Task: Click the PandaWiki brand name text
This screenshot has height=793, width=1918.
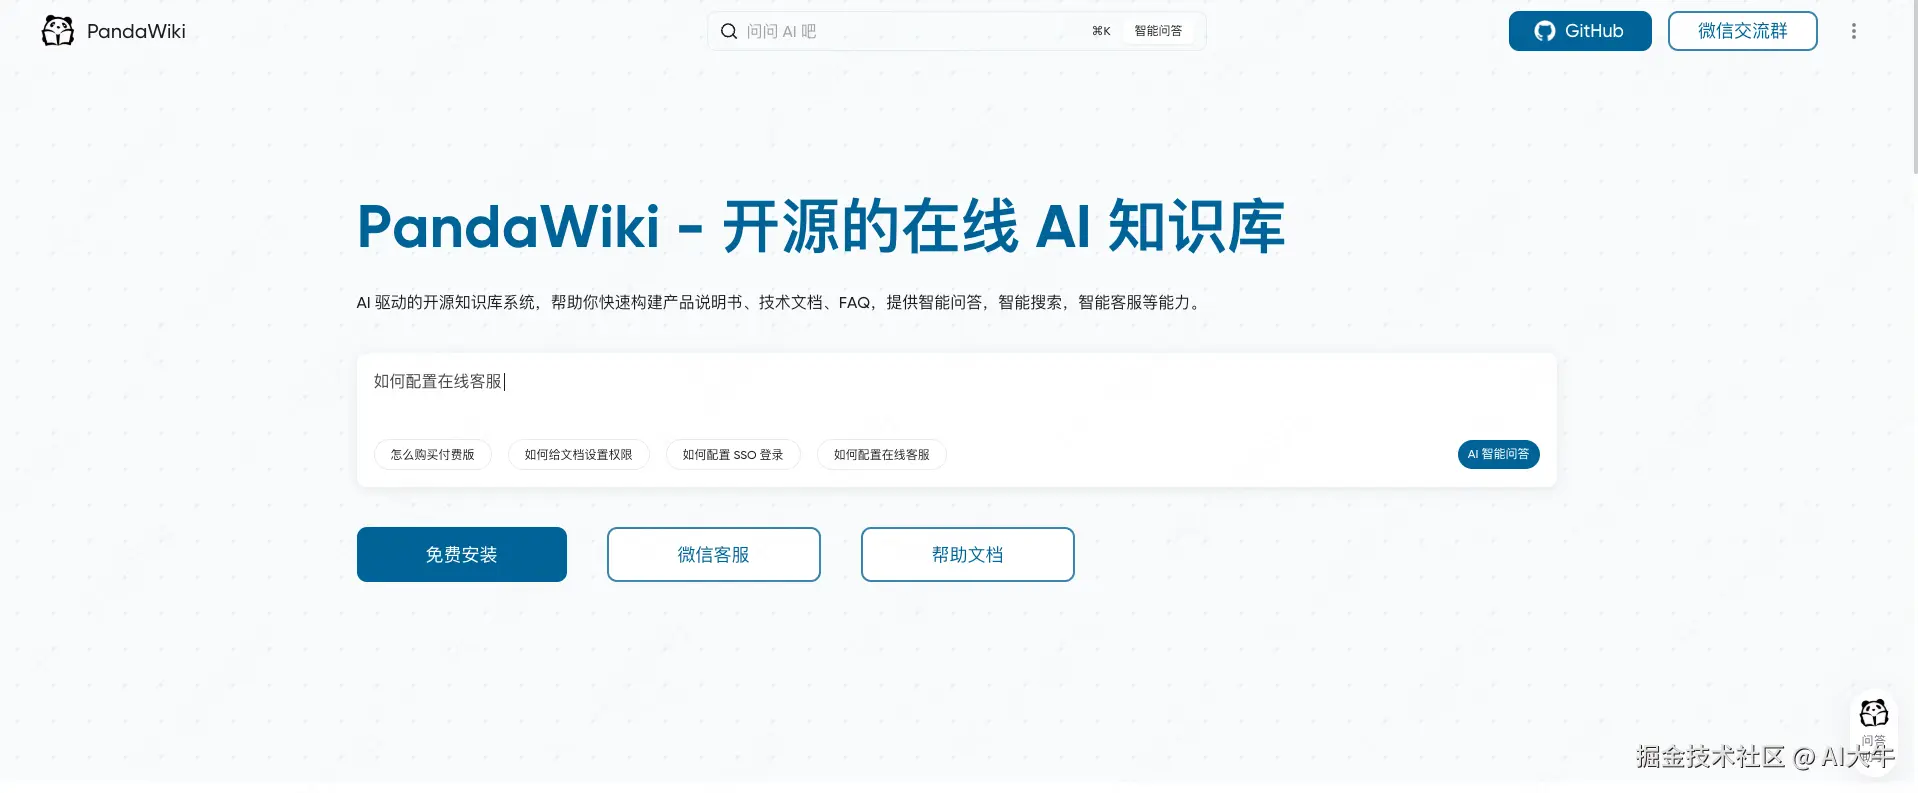Action: click(x=136, y=31)
